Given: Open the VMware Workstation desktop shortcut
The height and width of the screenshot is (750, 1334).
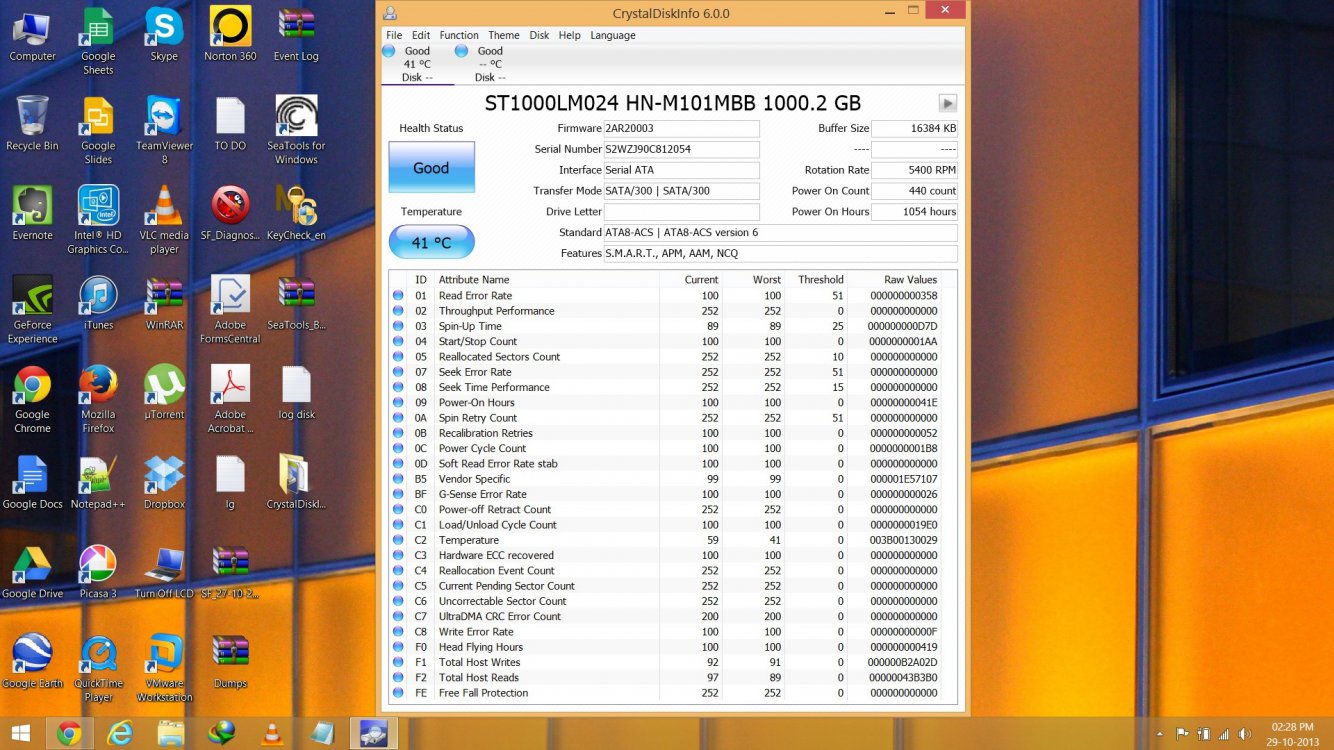Looking at the screenshot, I should (x=164, y=669).
